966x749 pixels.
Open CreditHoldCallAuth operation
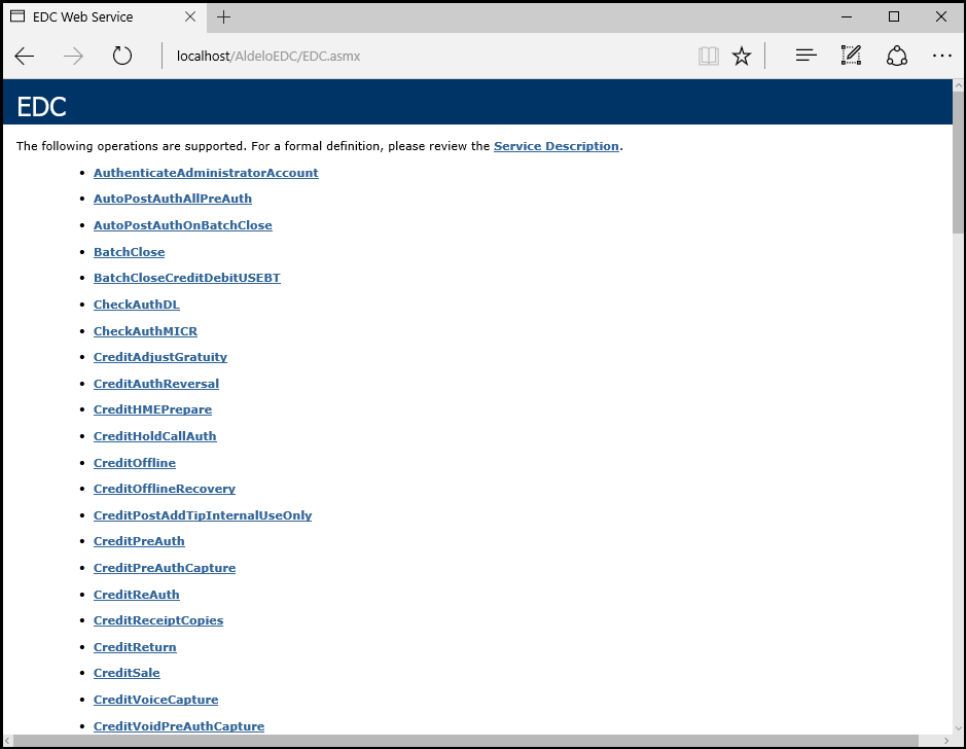tap(155, 436)
